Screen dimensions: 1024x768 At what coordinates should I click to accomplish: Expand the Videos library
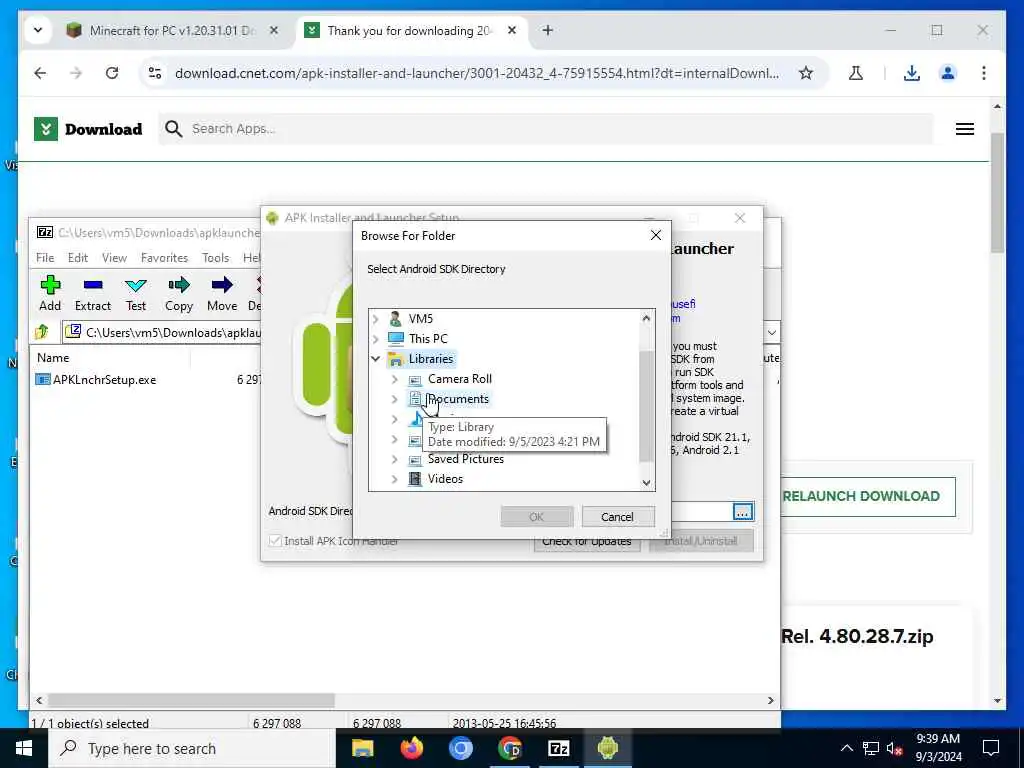394,479
